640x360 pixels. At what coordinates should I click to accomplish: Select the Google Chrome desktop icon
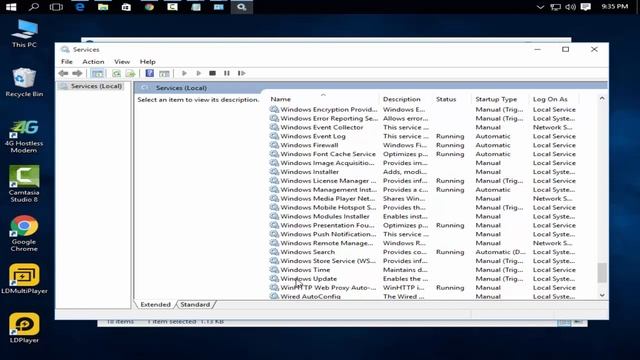(24, 233)
